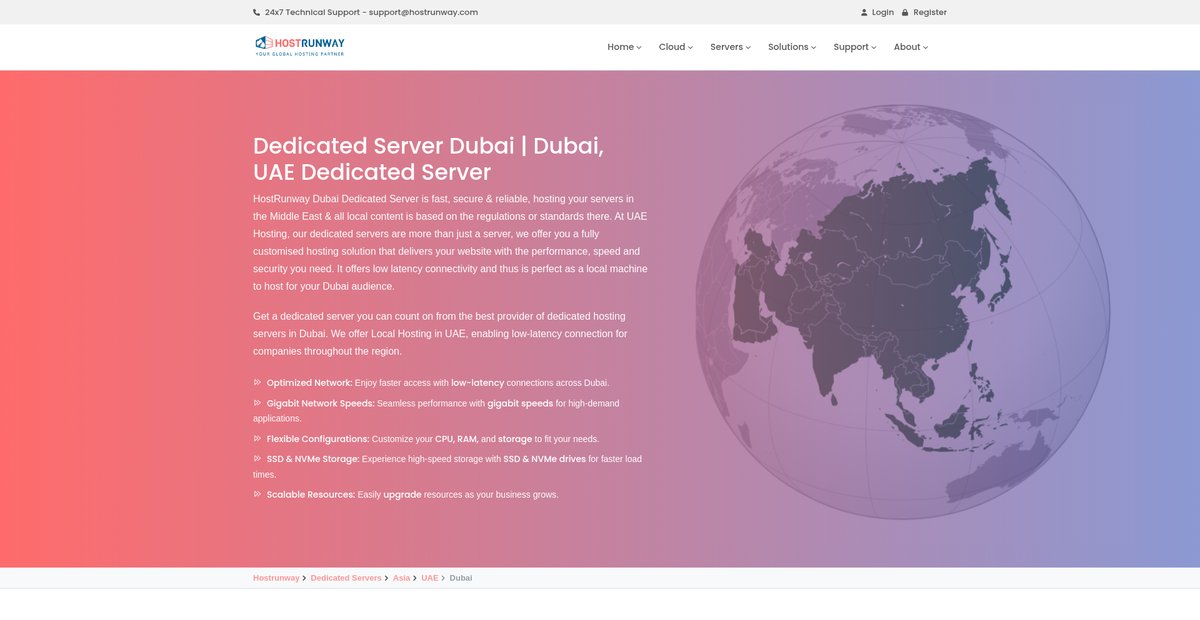This screenshot has height=620, width=1200.
Task: Click the double-arrow bullet before SSD & NVMe Storage
Action: 257,458
